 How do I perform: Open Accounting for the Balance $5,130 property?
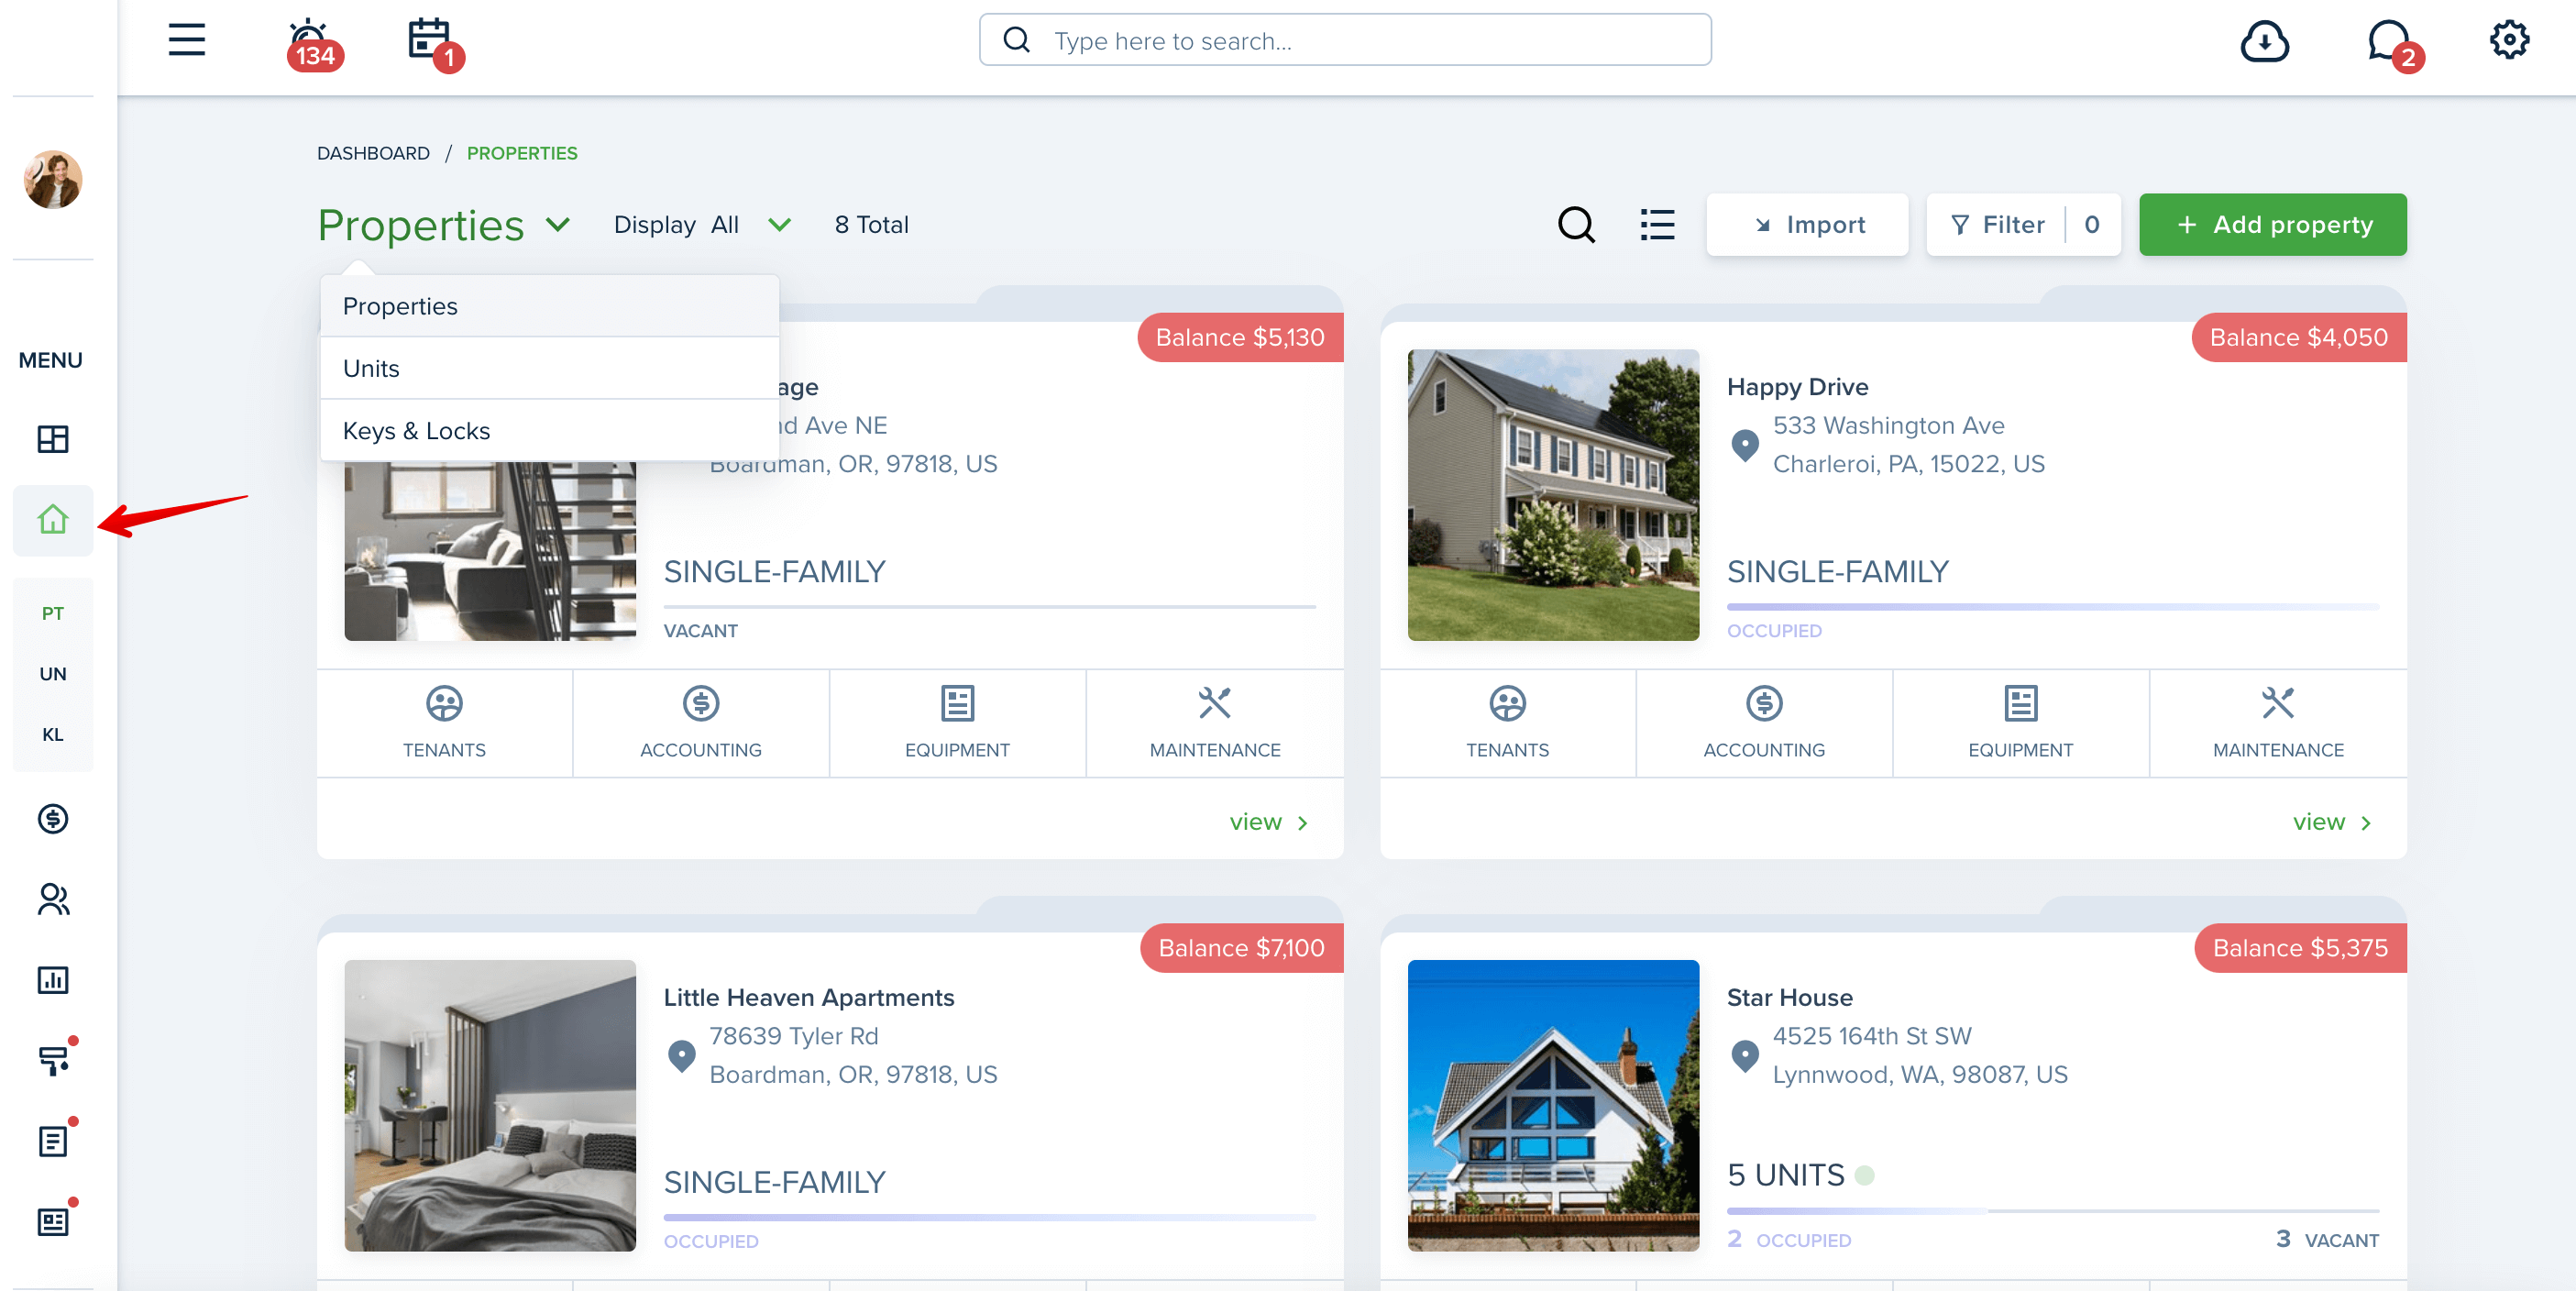(x=700, y=723)
